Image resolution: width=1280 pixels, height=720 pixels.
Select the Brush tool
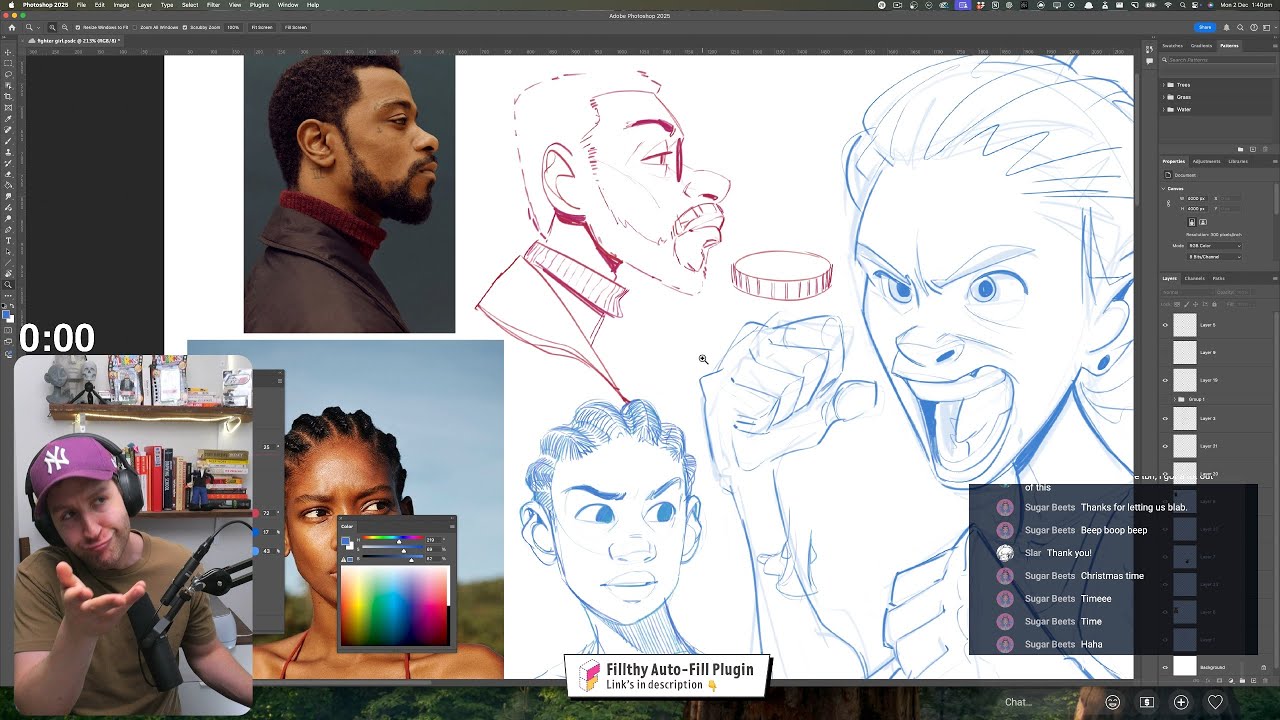click(8, 141)
